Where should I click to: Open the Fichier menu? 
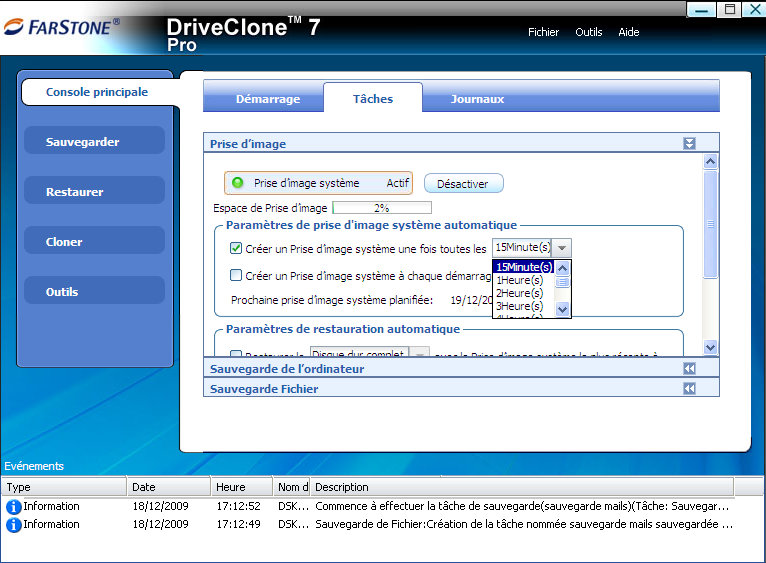pos(543,32)
